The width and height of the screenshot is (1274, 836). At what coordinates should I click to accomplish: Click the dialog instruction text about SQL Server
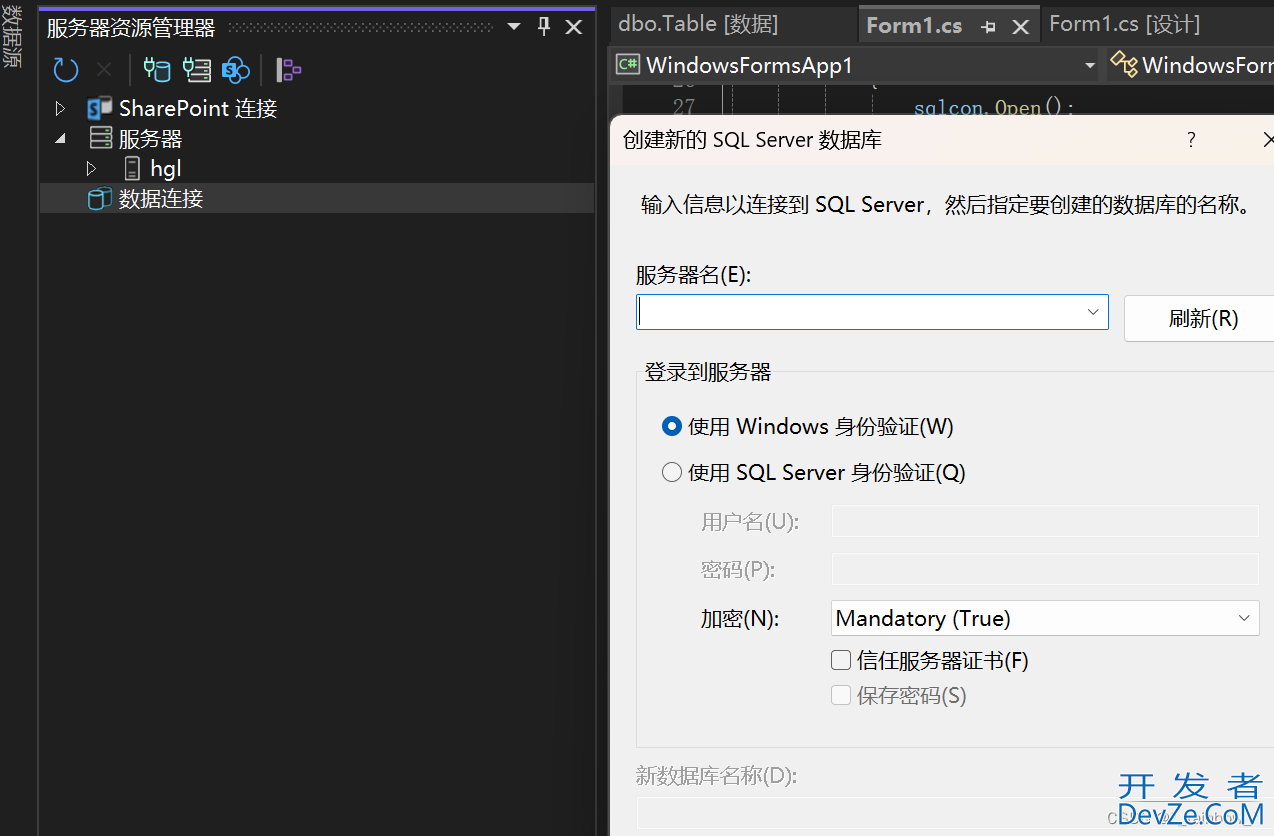click(946, 206)
